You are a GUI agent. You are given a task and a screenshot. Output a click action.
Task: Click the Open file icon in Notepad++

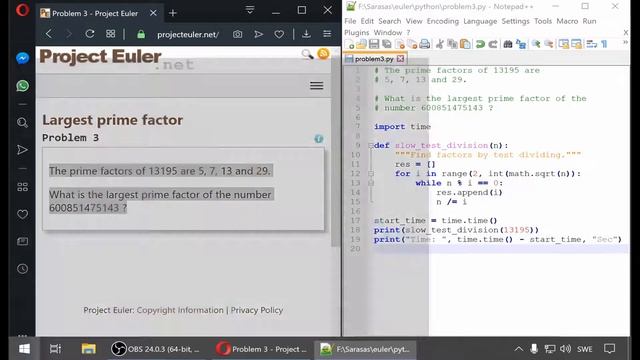click(x=361, y=44)
